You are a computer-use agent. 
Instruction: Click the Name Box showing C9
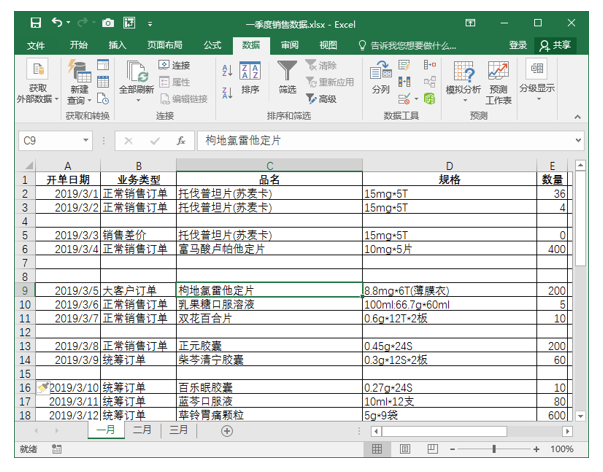(50, 140)
